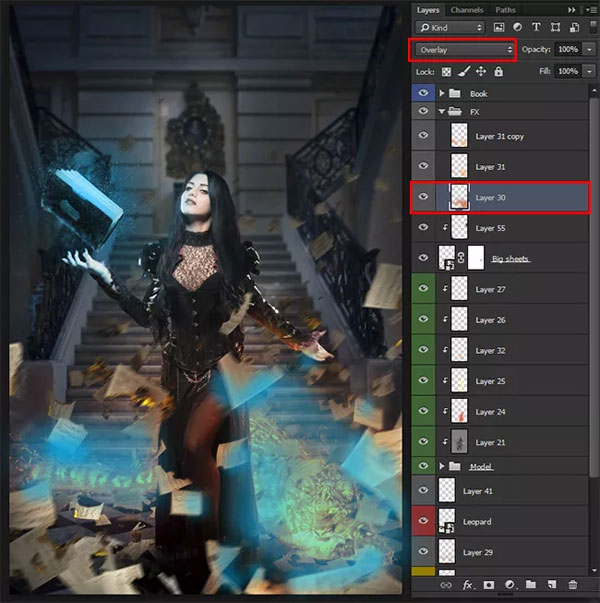Hide Layer 55

[x=423, y=227]
